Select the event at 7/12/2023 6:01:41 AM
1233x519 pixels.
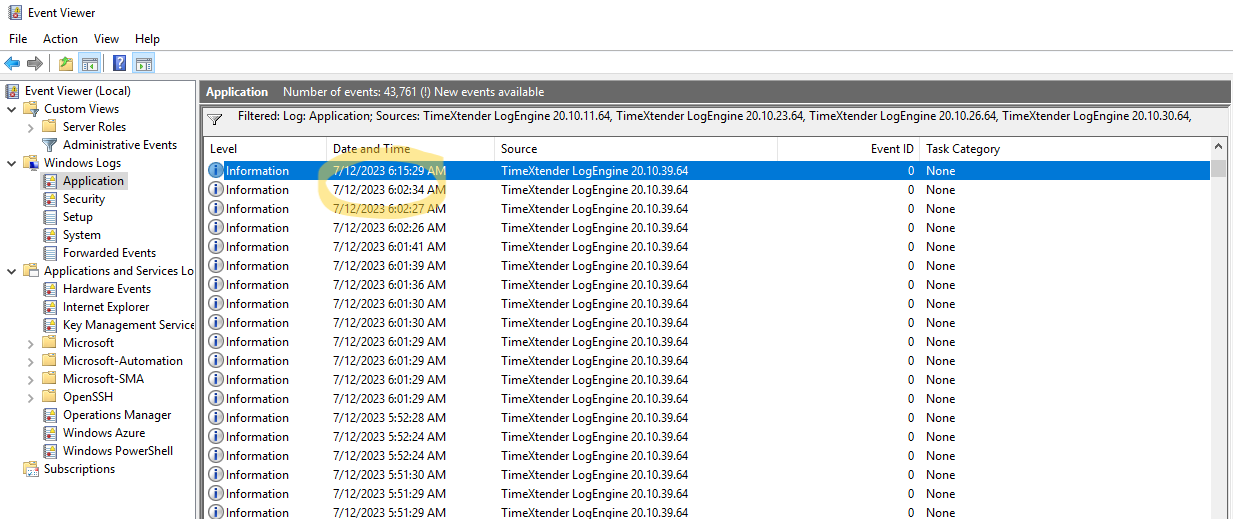click(707, 247)
